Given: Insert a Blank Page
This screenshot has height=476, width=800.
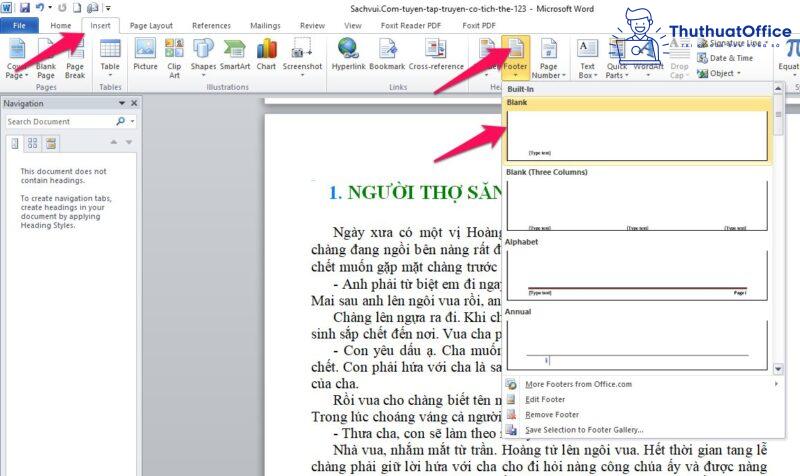Looking at the screenshot, I should click(45, 58).
